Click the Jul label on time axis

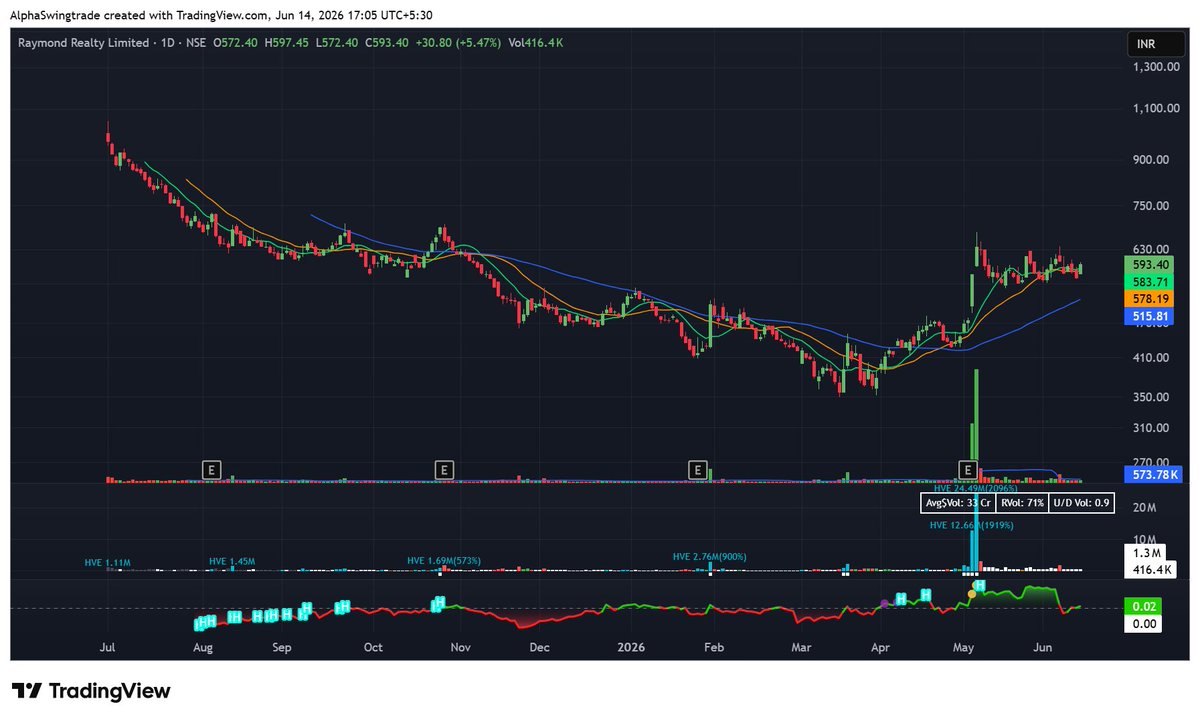(x=108, y=648)
